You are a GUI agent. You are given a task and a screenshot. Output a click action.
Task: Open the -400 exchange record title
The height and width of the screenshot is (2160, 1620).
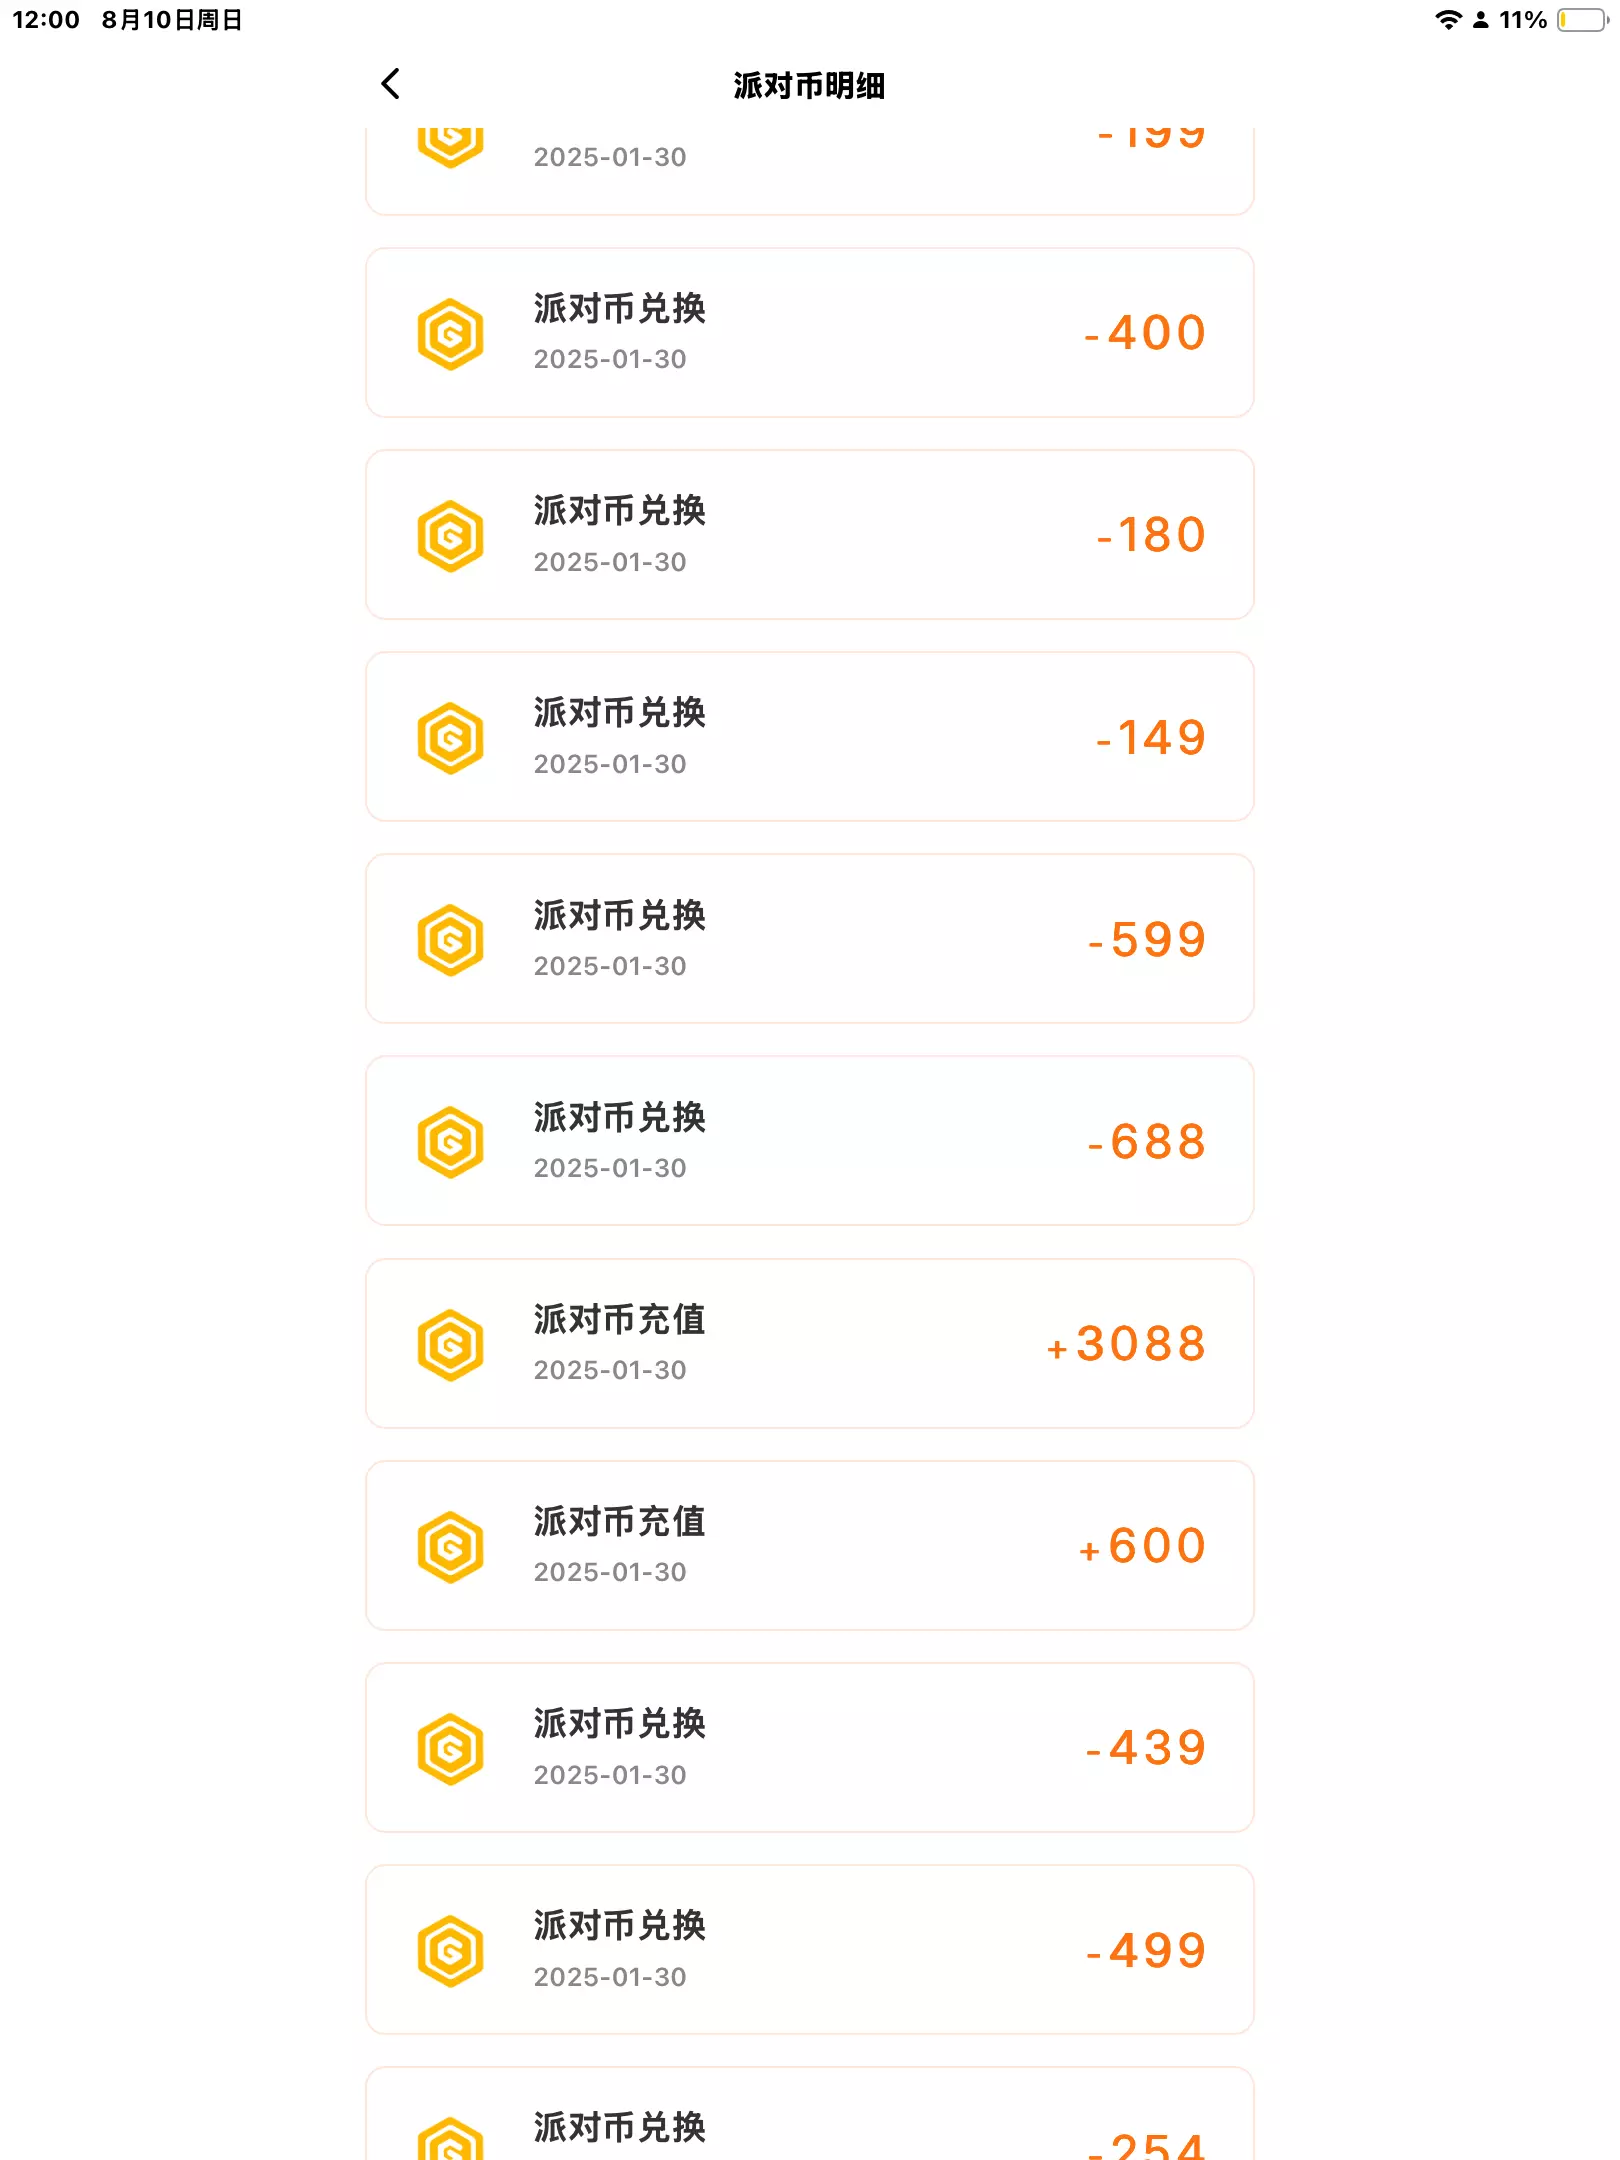tap(619, 309)
